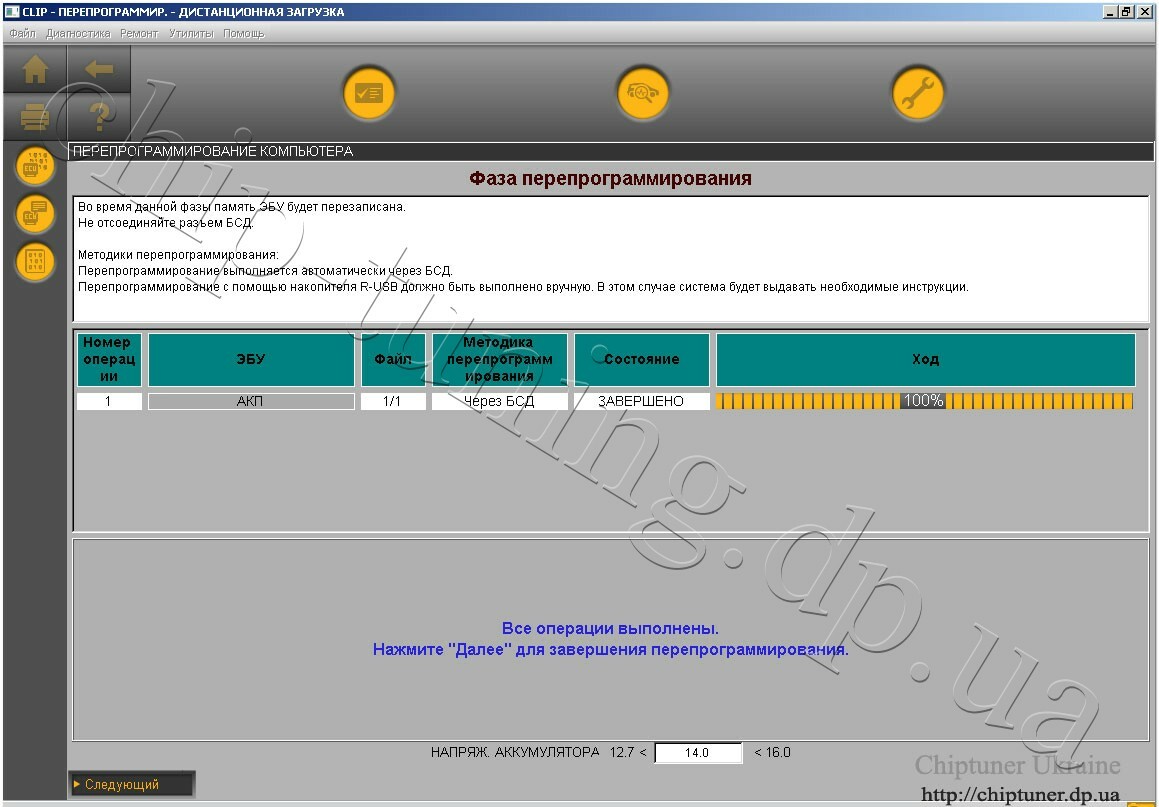The width and height of the screenshot is (1159, 807).
Task: Open the vehicle diagnostic magnifier icon
Action: pyautogui.click(x=643, y=93)
